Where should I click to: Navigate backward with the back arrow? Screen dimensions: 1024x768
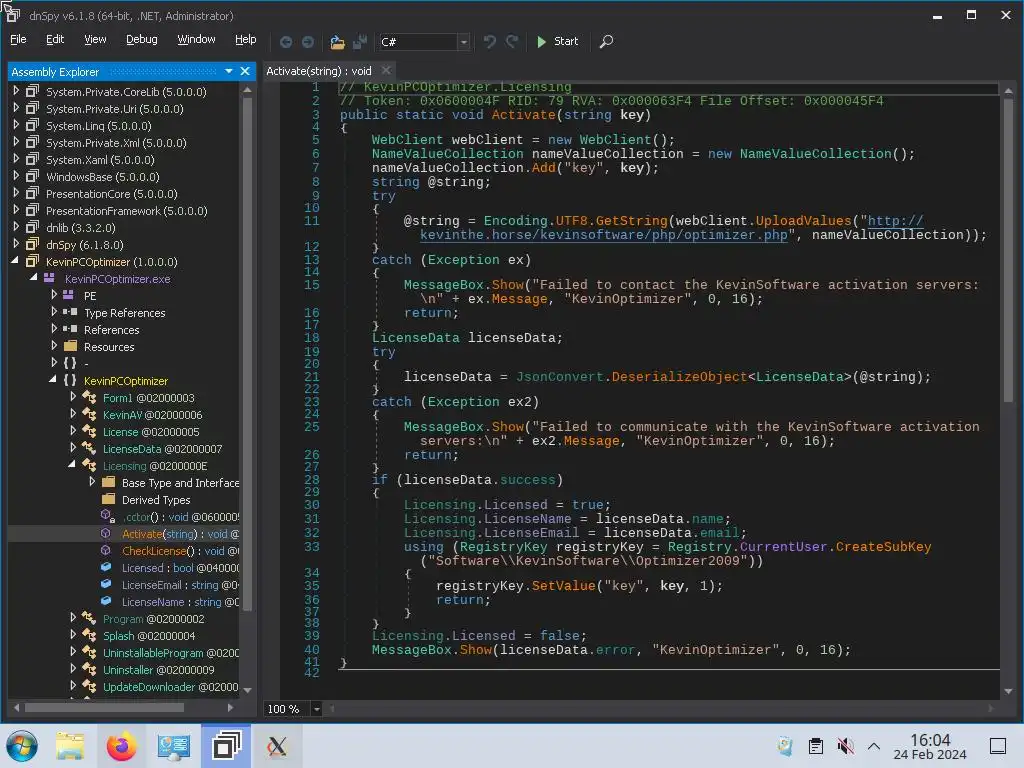click(x=285, y=42)
